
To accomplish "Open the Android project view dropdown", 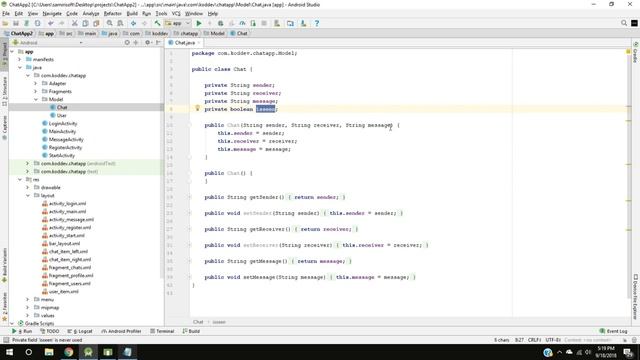I will [48, 42].
